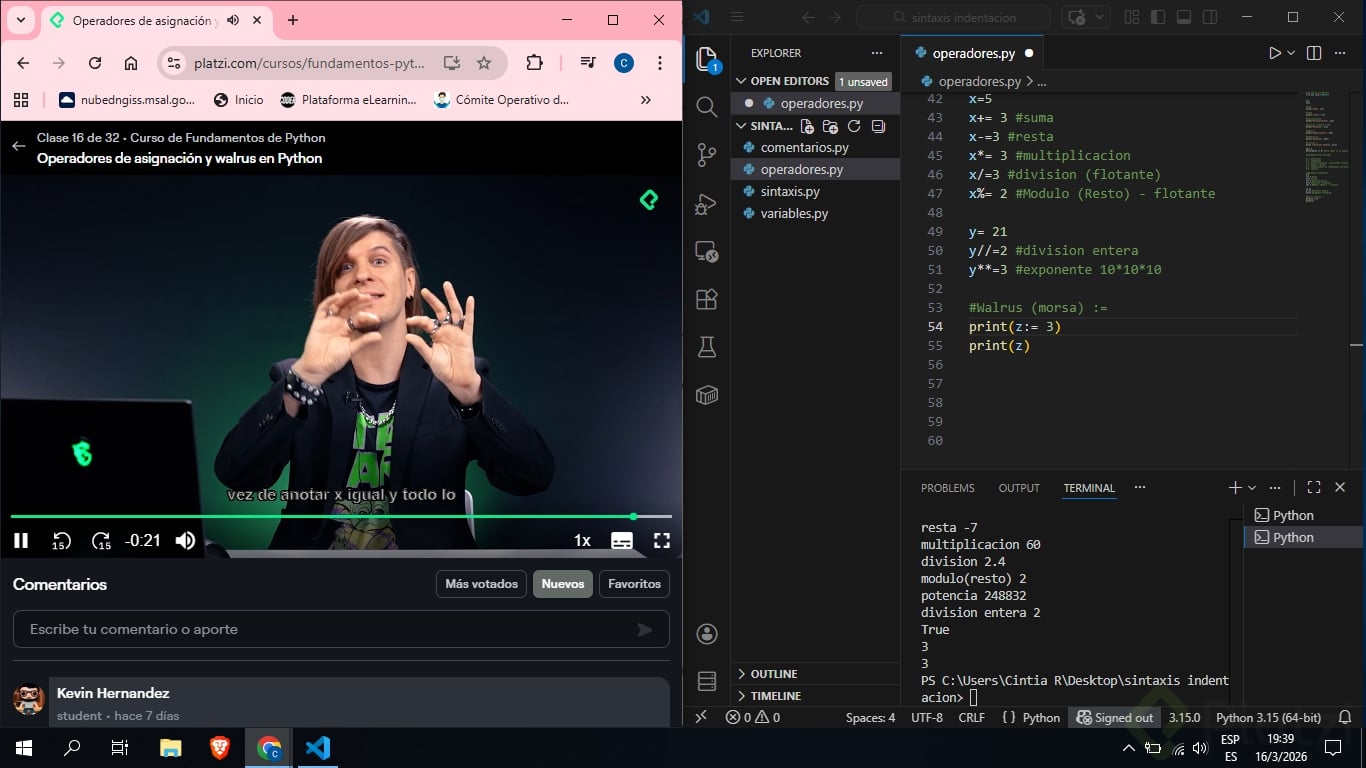Open the Testing flask view
This screenshot has width=1366, height=768.
click(x=707, y=347)
